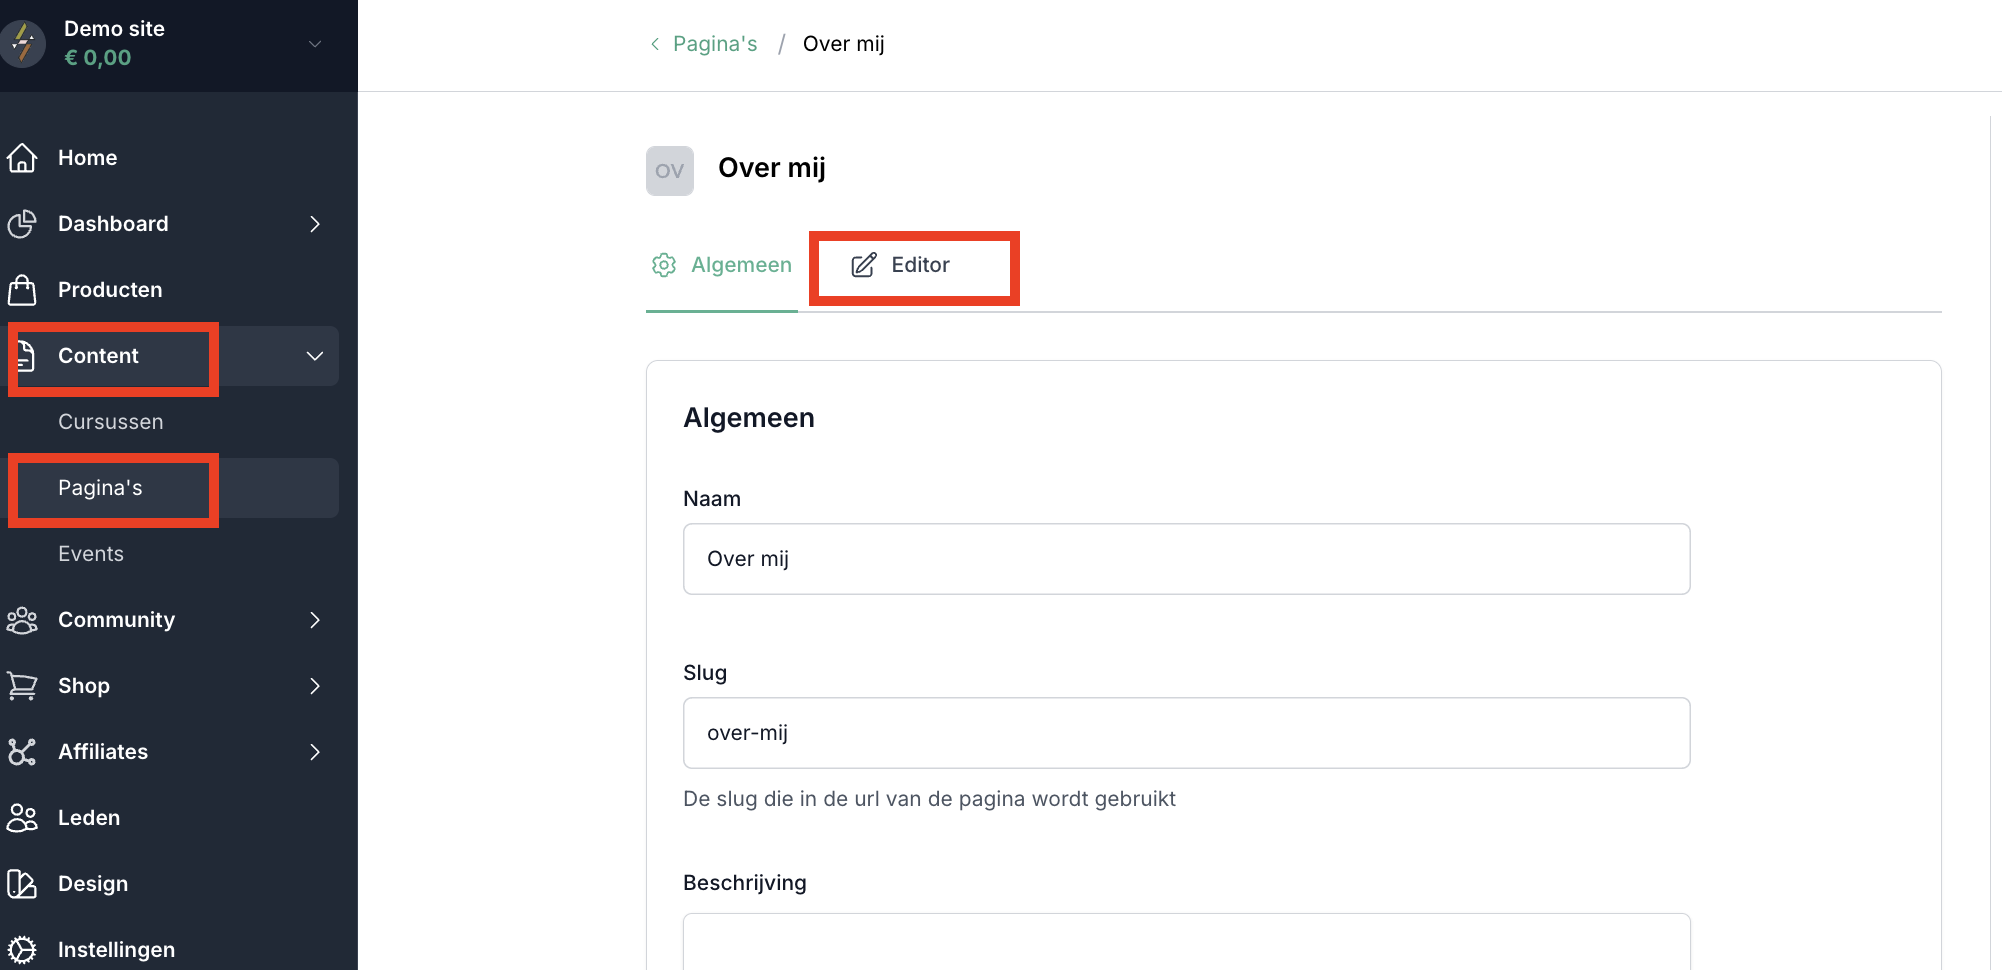Open Cursussen in the Content submenu
Screen dimensions: 2002x970
(110, 422)
